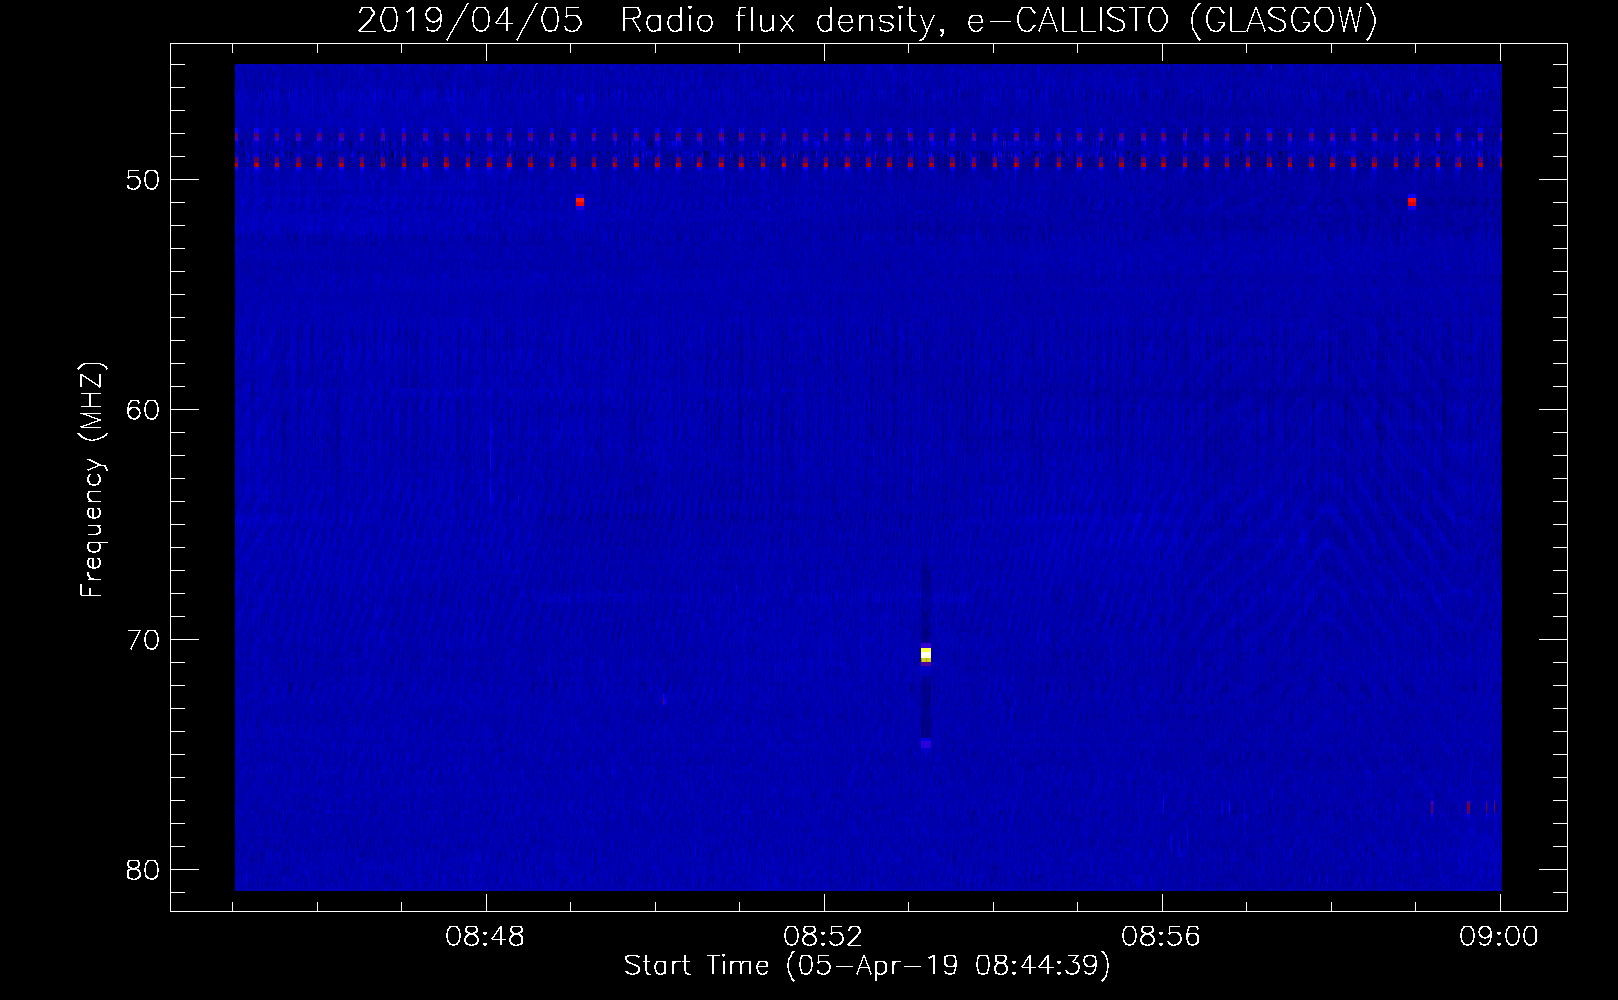This screenshot has height=1000, width=1618.
Task: Click the red spot near 51 MHz after 08:48
Action: point(580,202)
